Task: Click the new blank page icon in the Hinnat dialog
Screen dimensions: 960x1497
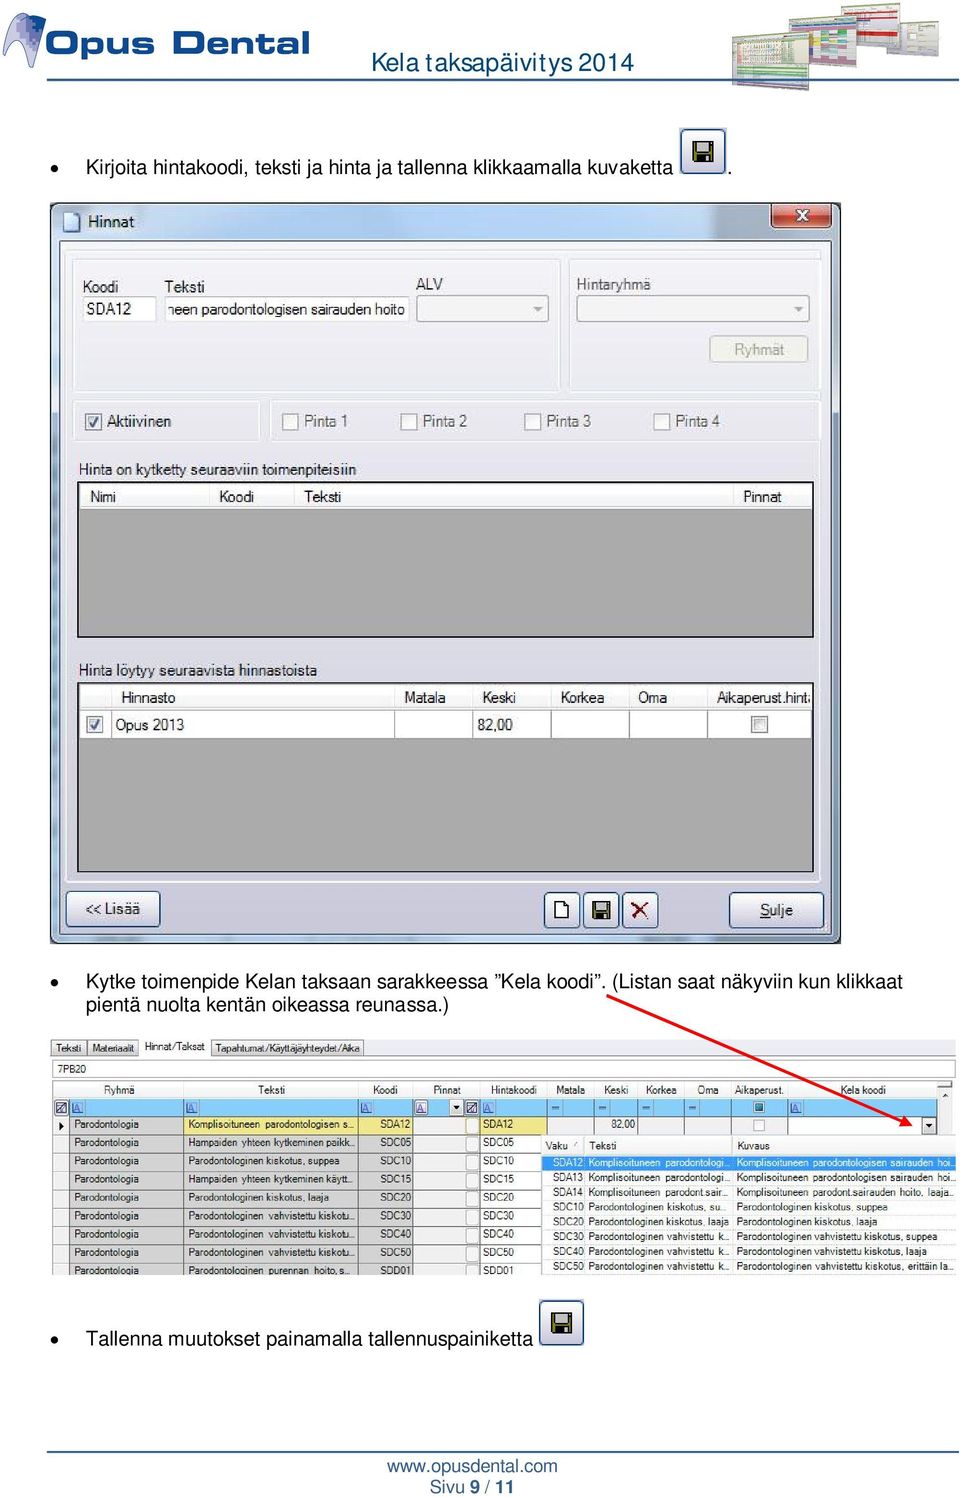Action: tap(562, 910)
